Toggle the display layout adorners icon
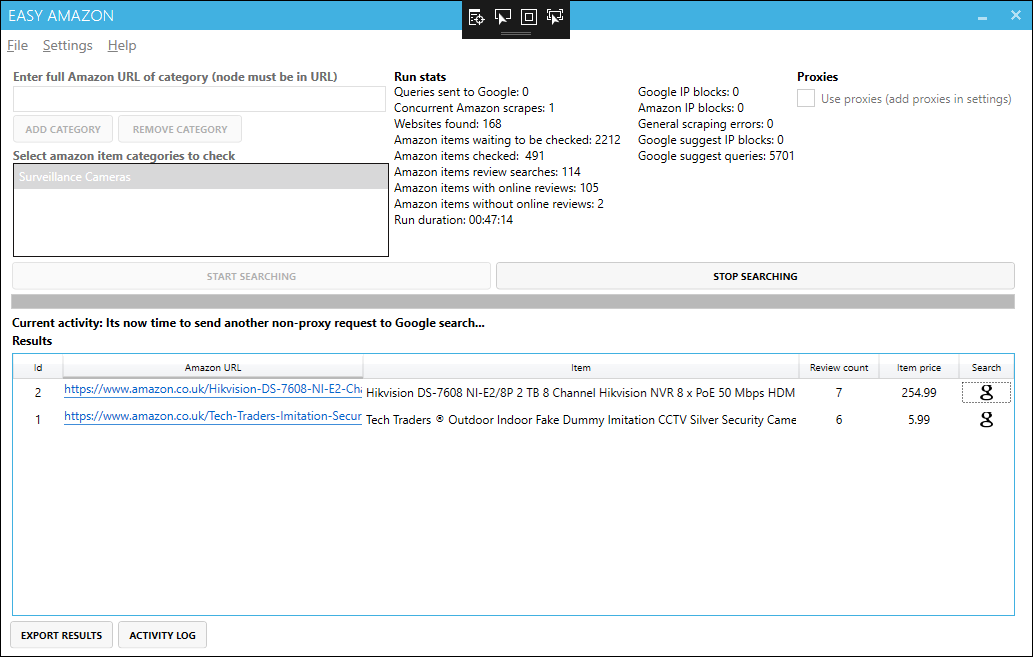Image resolution: width=1033 pixels, height=657 pixels. coord(529,17)
